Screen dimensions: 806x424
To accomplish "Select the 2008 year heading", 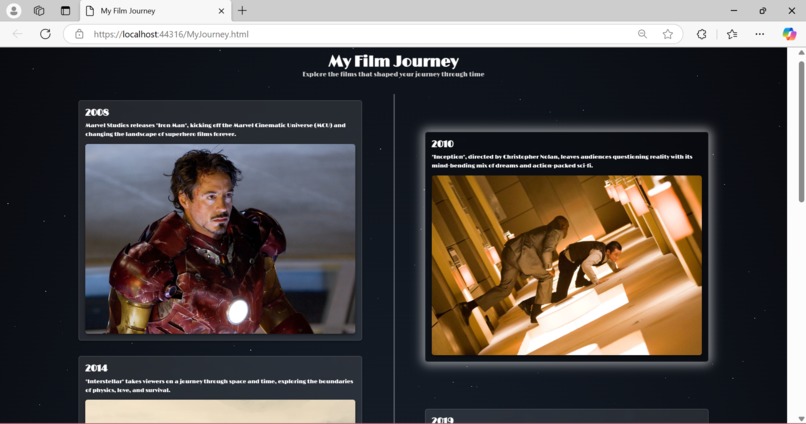I will [97, 112].
